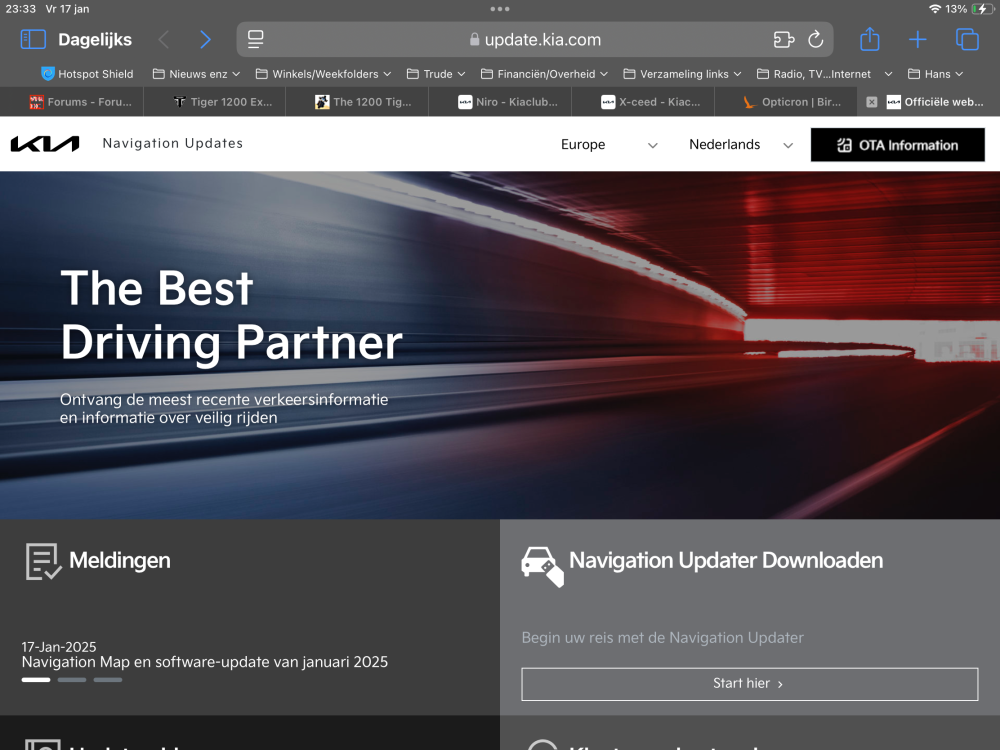Viewport: 1000px width, 750px height.
Task: Expand the Europe region dropdown
Action: click(608, 145)
